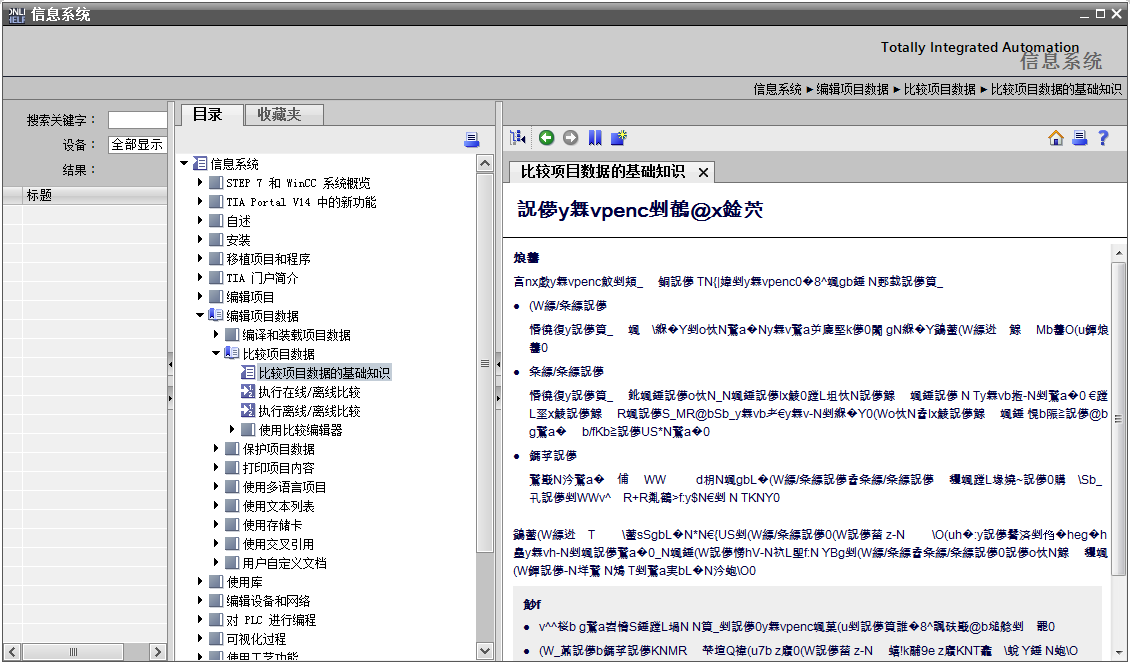Click the article pane scroll up arrow

1118,252
